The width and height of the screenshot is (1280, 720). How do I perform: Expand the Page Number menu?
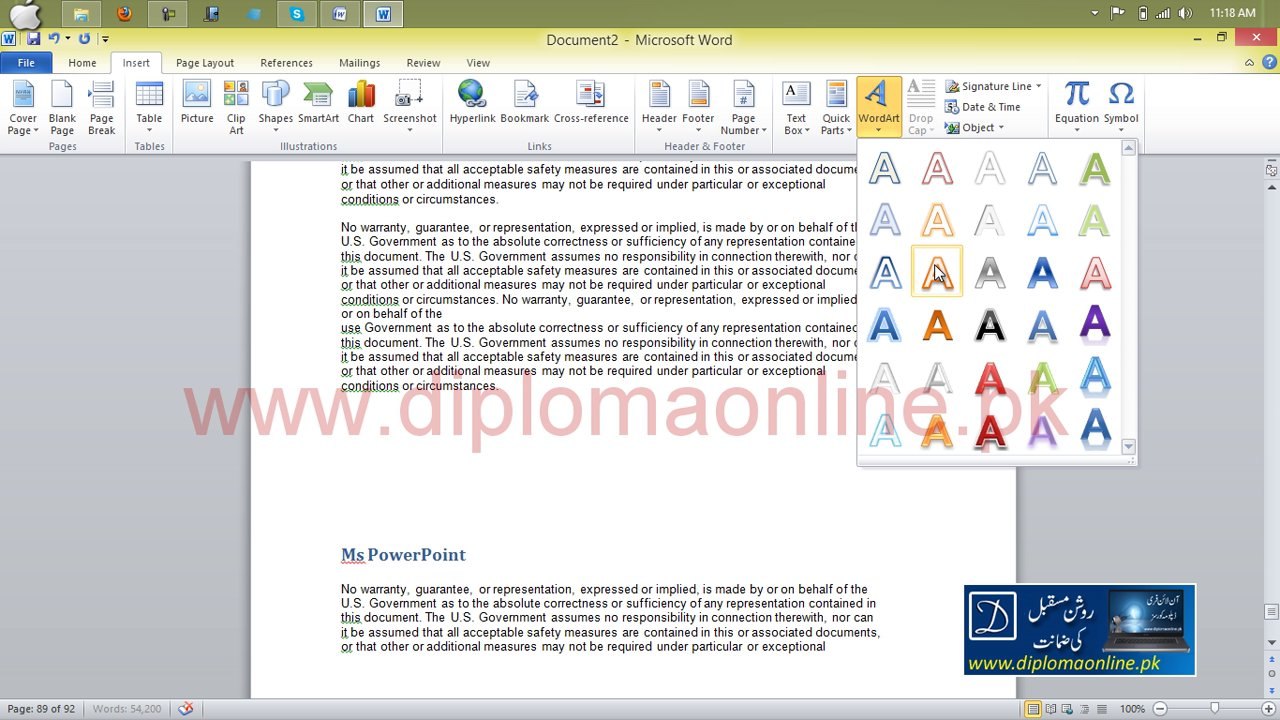743,107
